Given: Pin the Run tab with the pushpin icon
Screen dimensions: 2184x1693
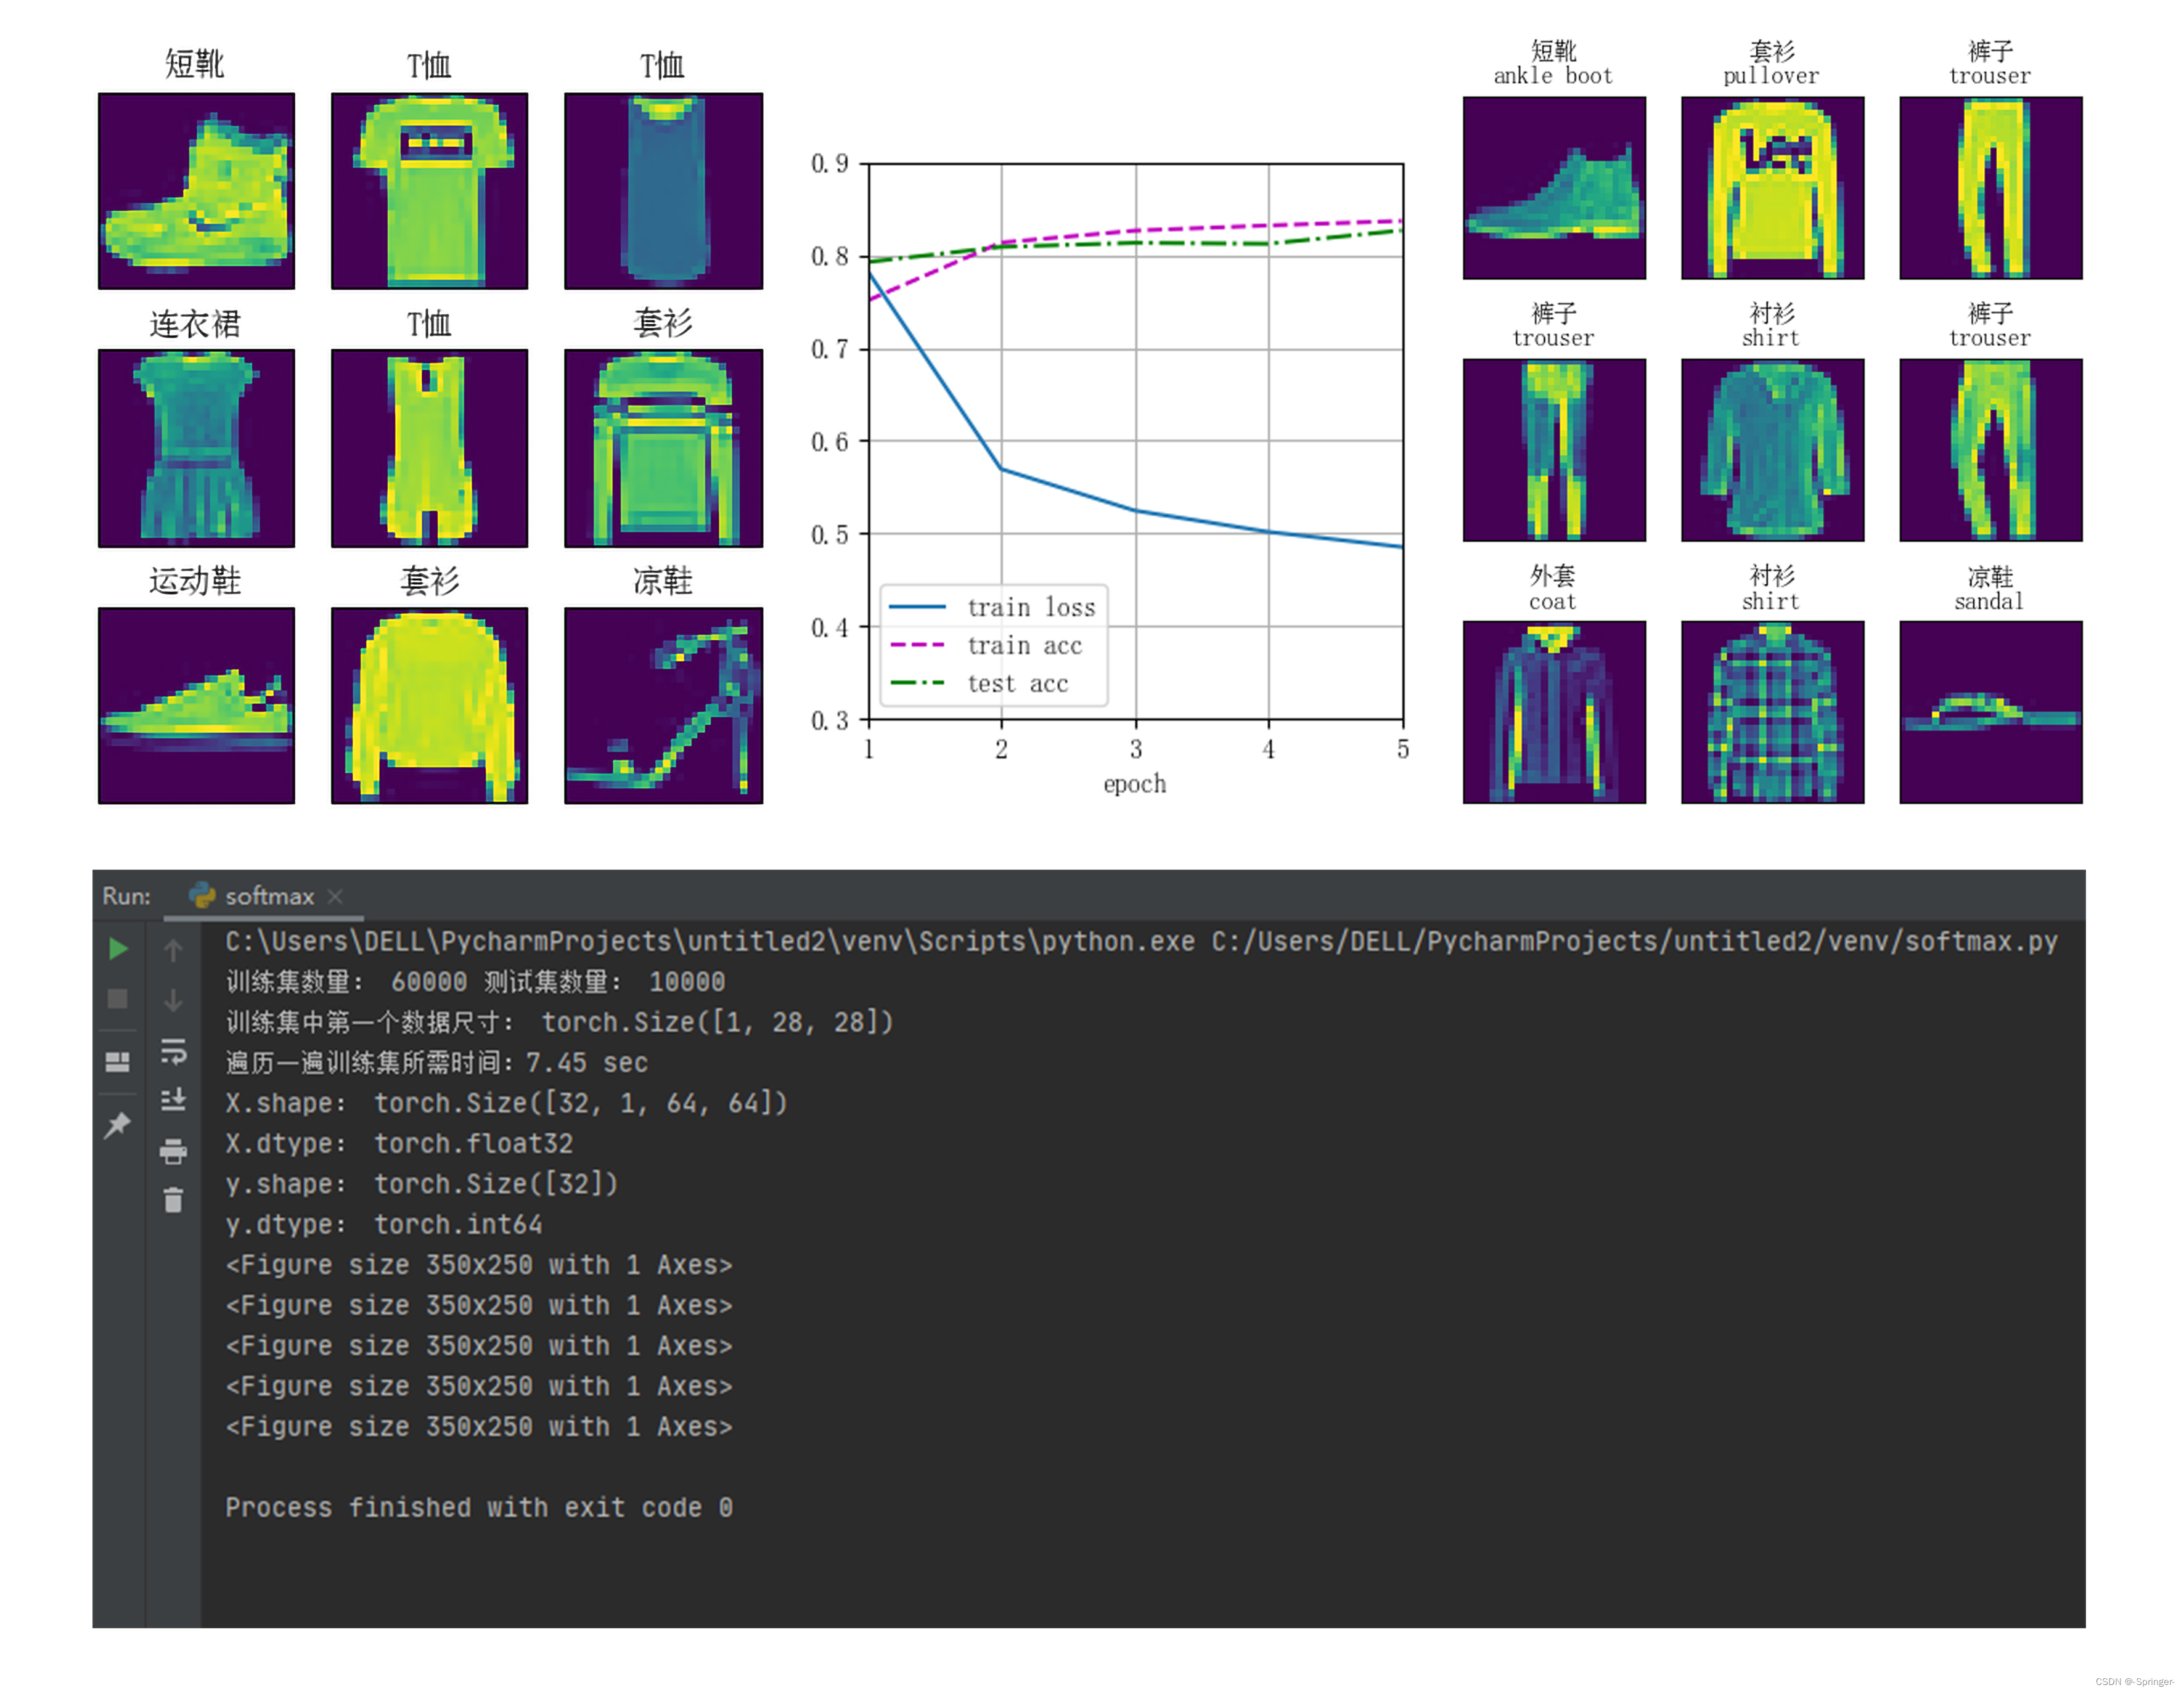Looking at the screenshot, I should point(118,1125).
